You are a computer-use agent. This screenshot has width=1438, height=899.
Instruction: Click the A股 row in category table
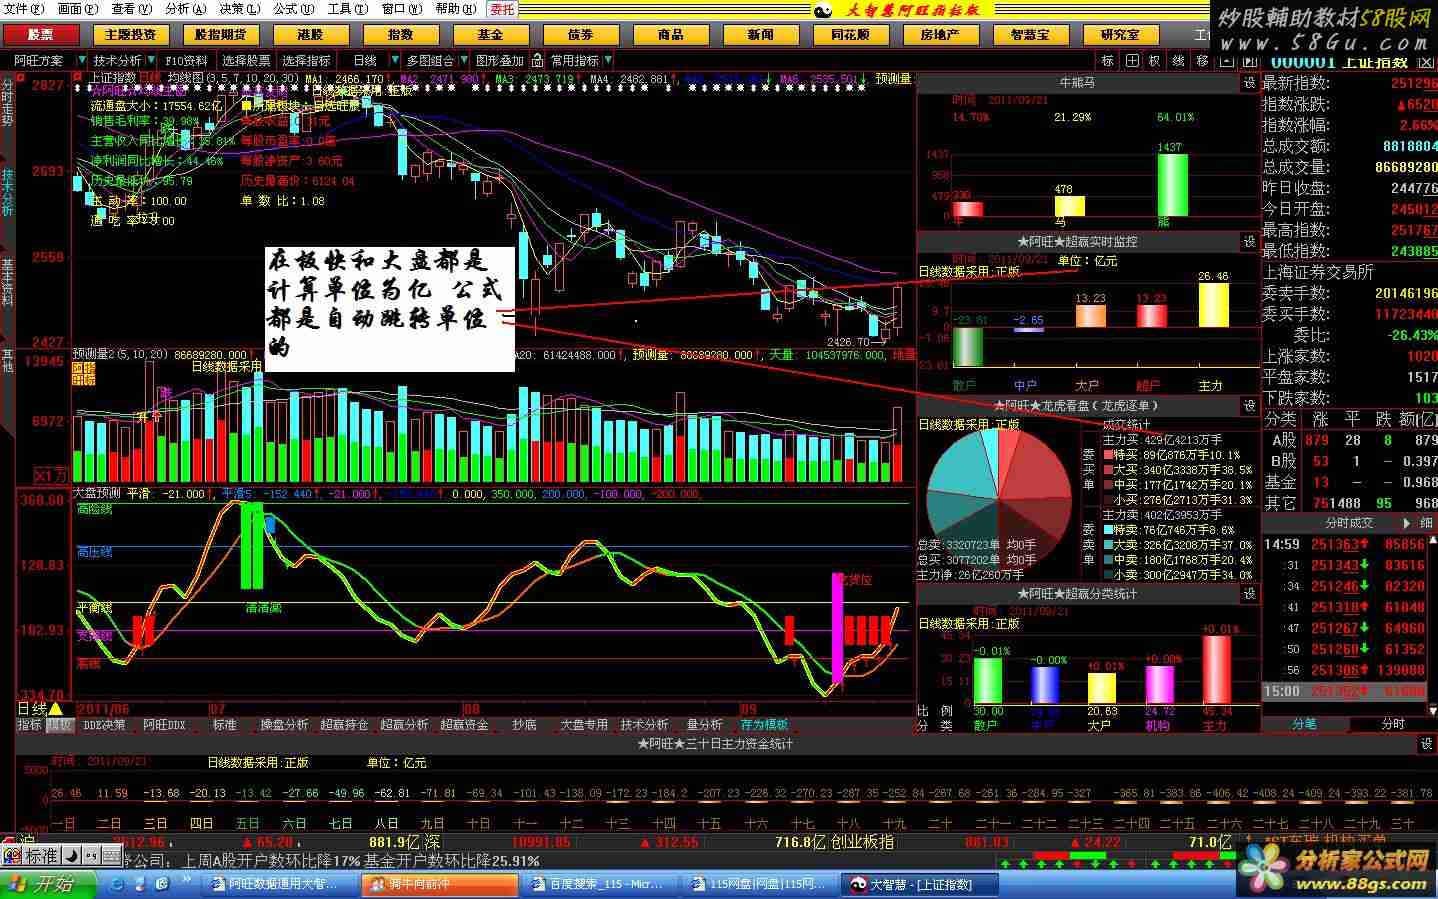pos(1350,439)
